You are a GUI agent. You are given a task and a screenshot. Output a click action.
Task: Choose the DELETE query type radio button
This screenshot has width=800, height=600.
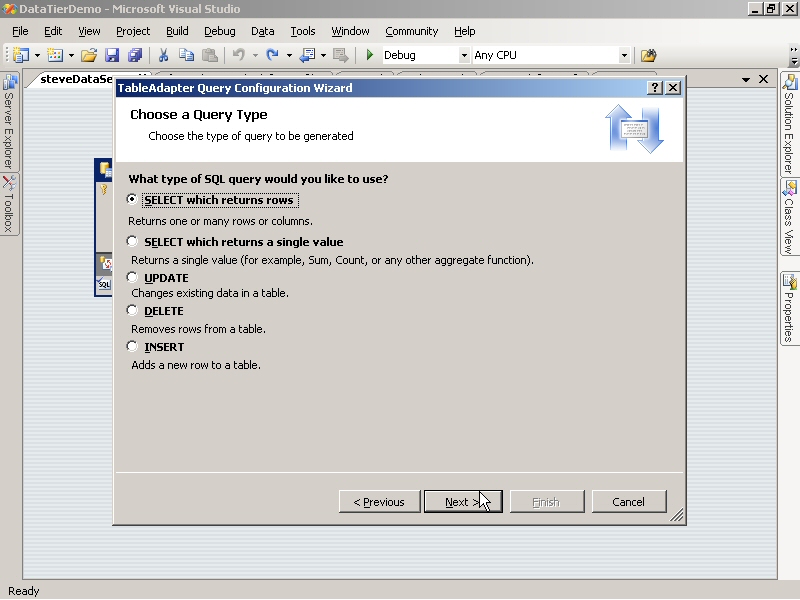point(132,310)
